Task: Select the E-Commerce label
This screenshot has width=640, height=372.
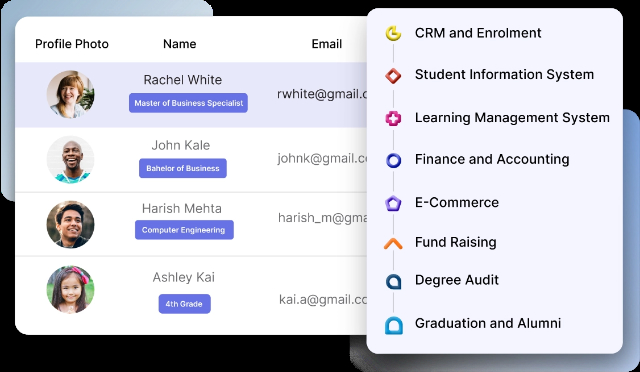Action: tap(457, 202)
